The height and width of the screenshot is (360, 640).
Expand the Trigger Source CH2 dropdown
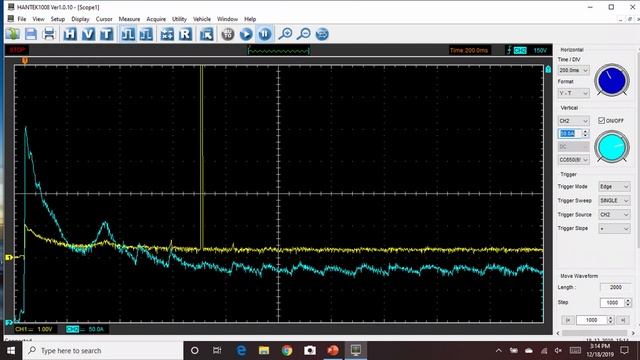tap(614, 215)
